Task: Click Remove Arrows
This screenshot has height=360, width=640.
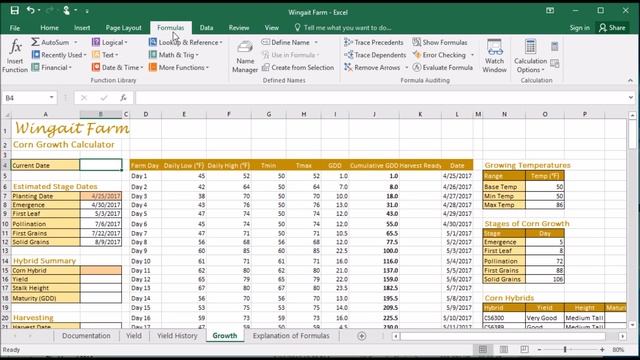Action: [372, 67]
